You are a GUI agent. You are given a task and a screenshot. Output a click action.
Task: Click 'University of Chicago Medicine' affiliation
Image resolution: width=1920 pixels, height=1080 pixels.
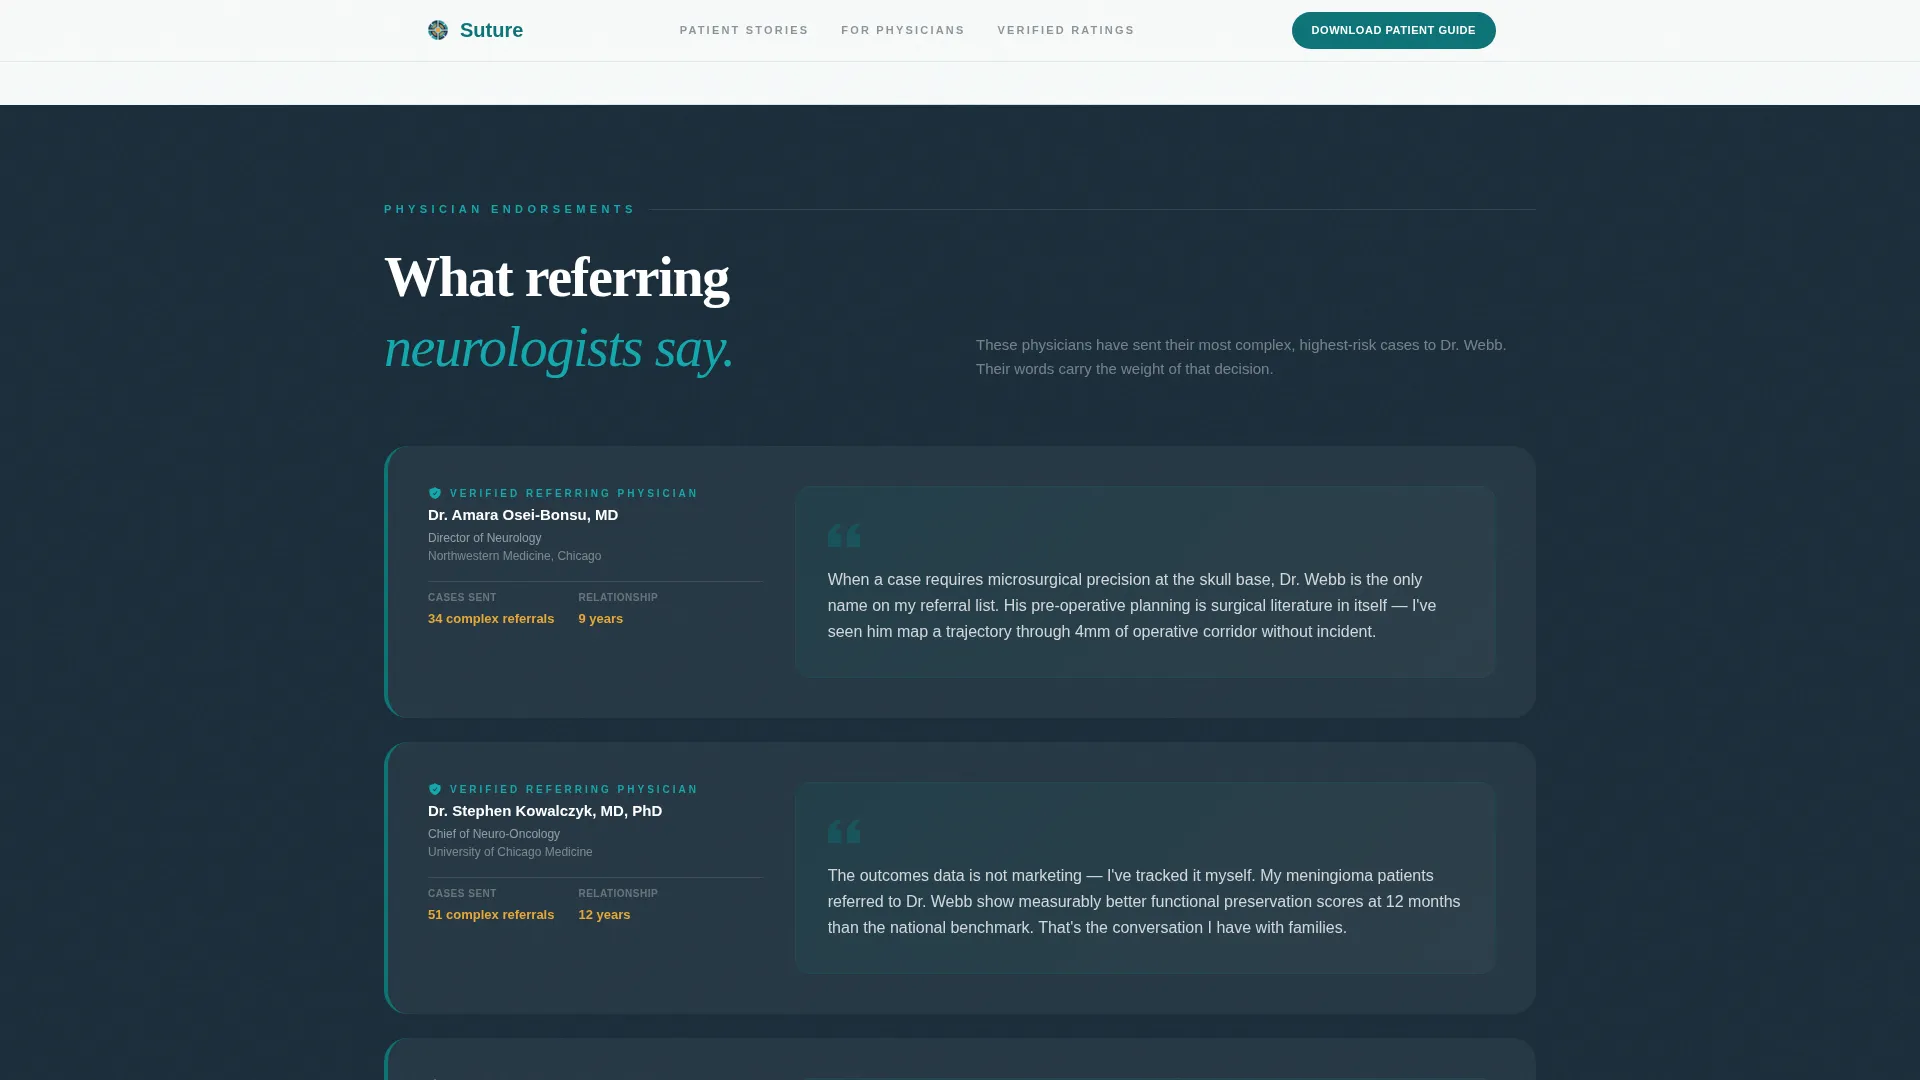(510, 852)
